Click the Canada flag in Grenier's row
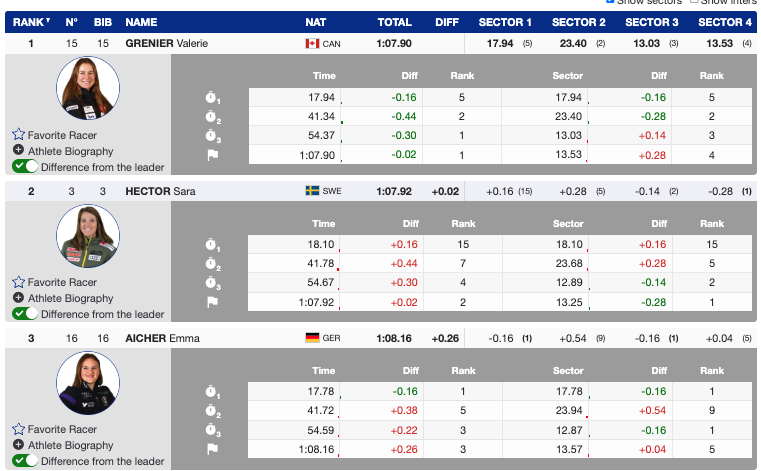Viewport: 761px width, 471px height. (312, 44)
